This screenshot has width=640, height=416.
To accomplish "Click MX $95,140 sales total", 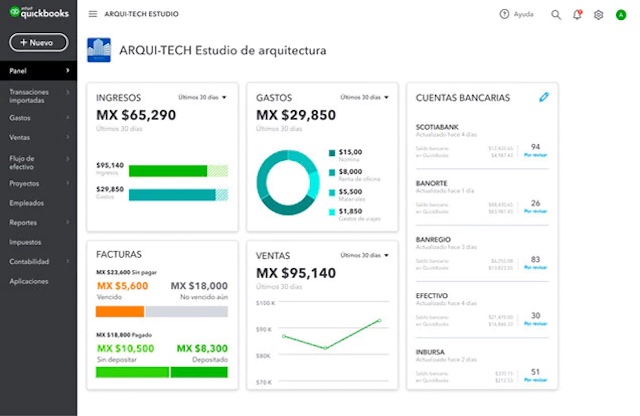I will 296,273.
